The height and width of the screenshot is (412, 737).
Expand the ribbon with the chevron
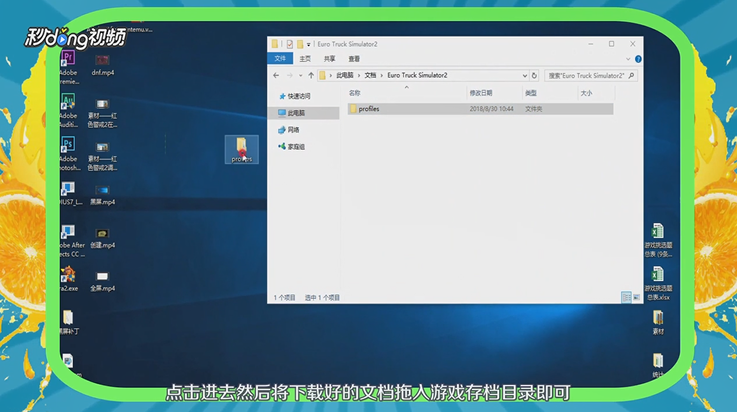pos(628,59)
